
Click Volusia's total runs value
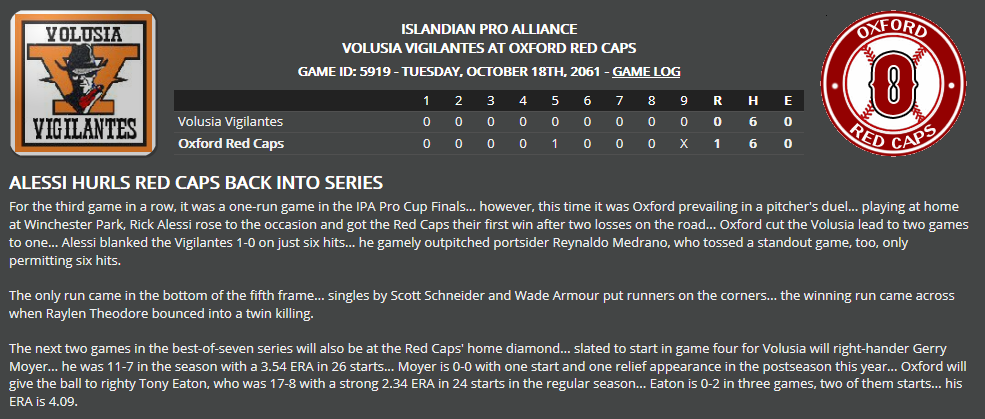point(717,121)
